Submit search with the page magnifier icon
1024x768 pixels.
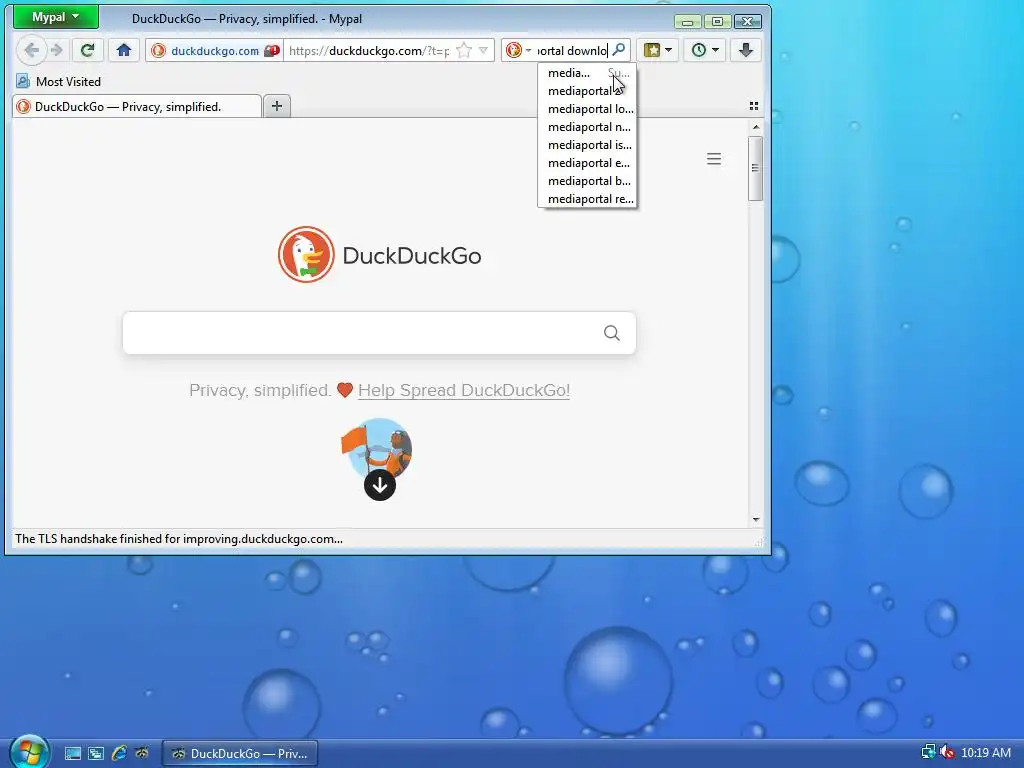[612, 333]
